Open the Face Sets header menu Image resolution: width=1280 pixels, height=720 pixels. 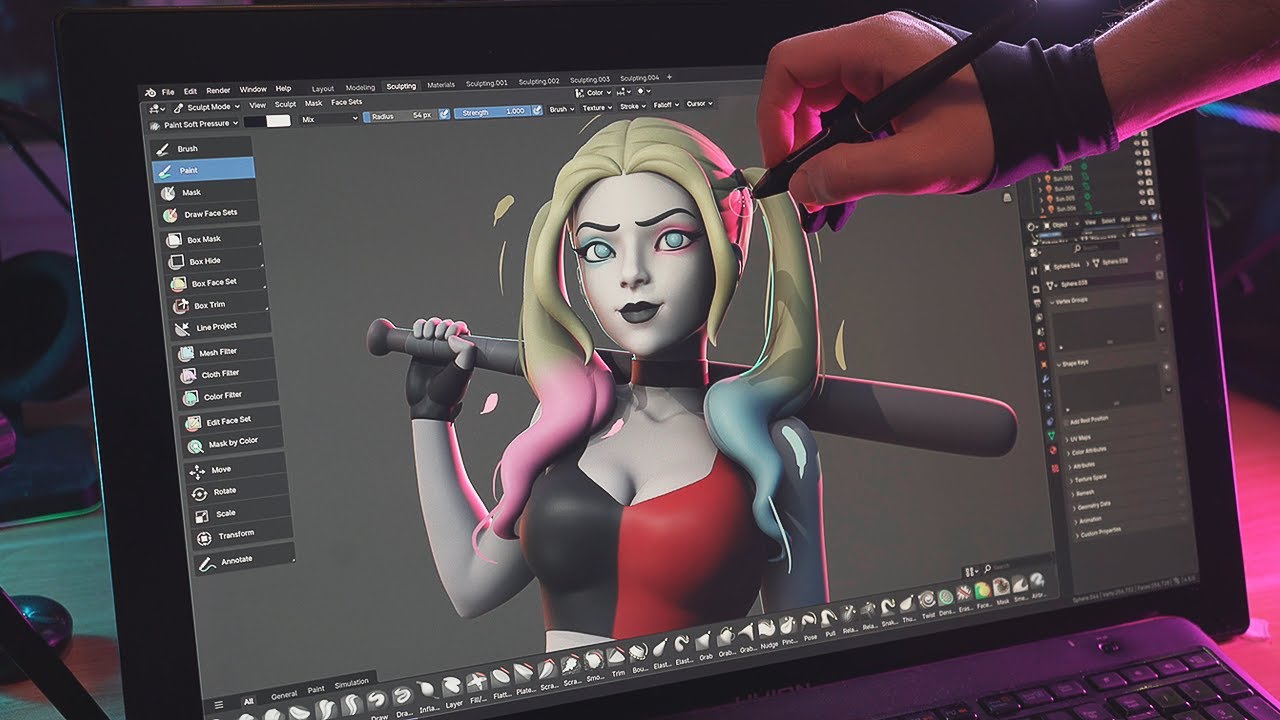pos(347,102)
